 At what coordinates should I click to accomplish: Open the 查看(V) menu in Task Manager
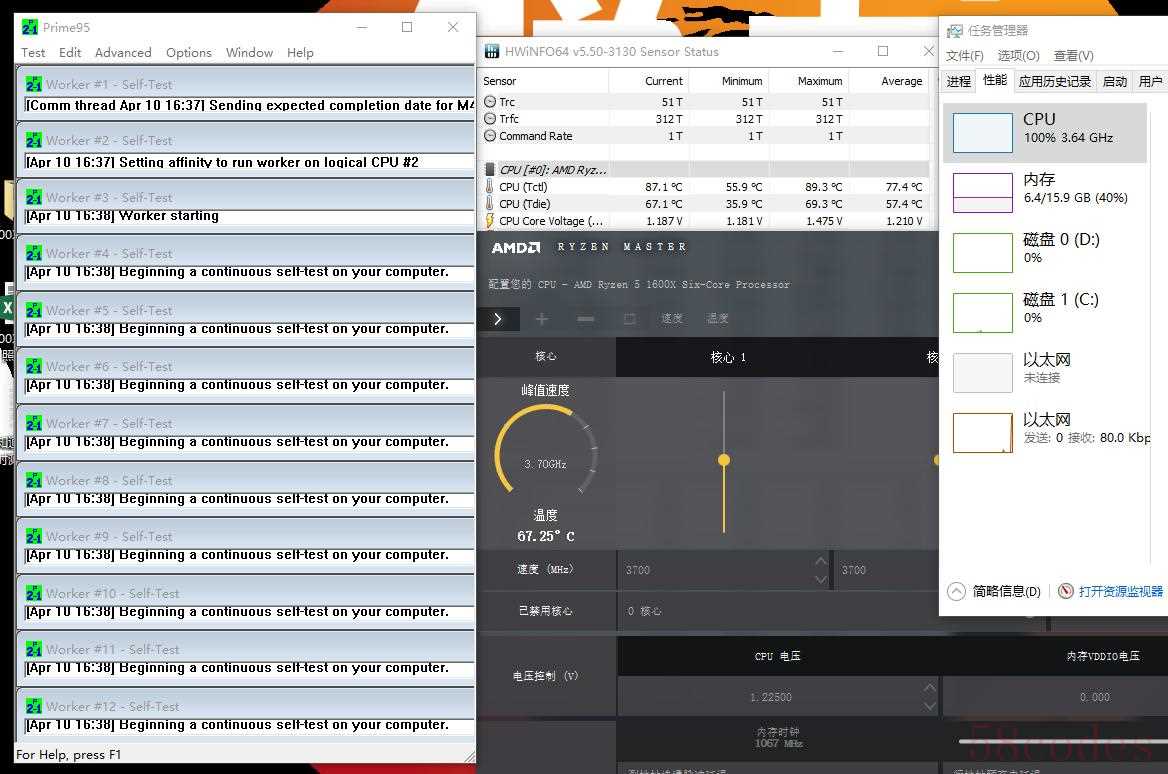1073,56
